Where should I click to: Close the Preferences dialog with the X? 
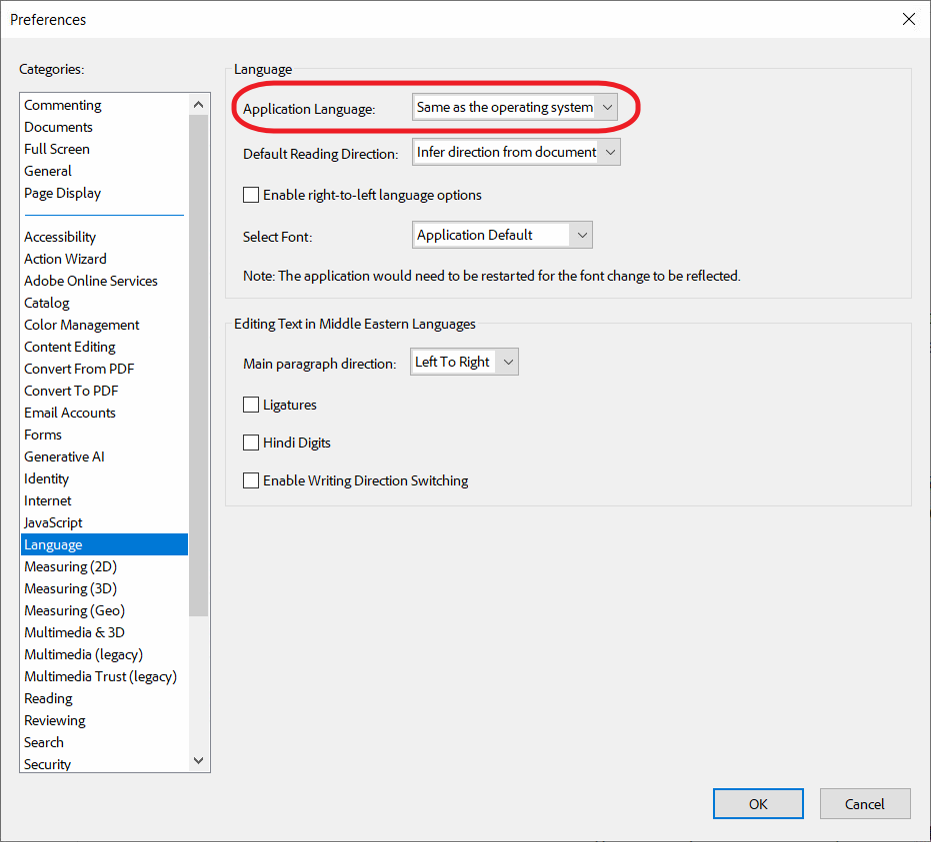click(x=908, y=18)
